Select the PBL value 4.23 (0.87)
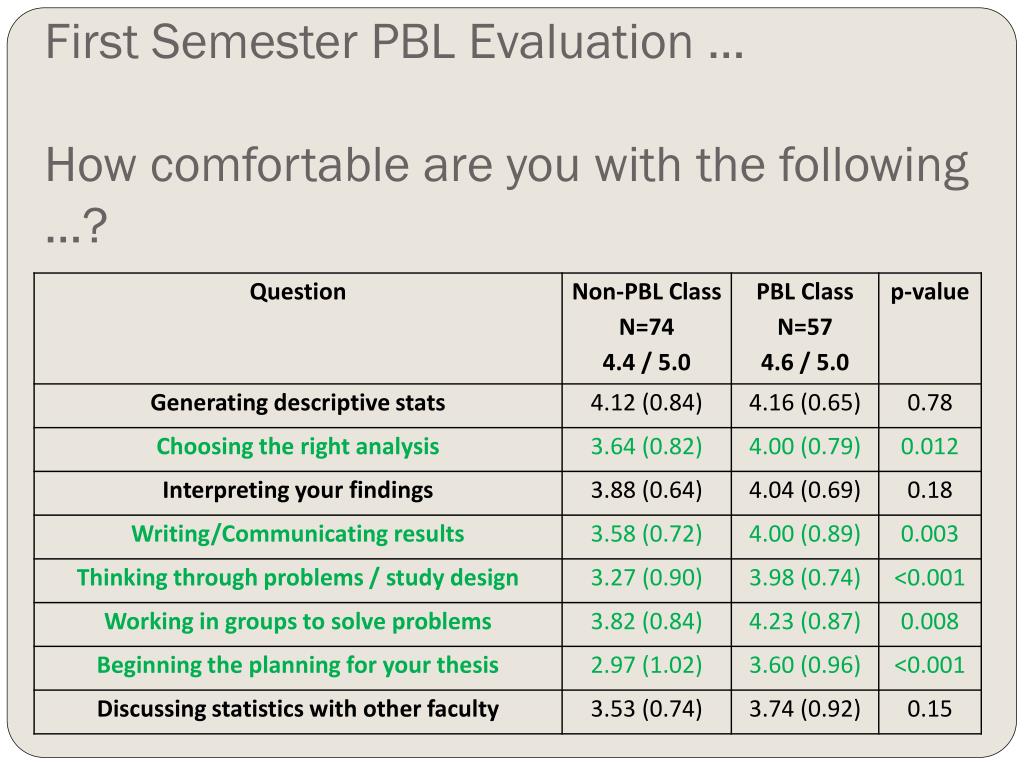The width and height of the screenshot is (1024, 768). click(x=805, y=622)
